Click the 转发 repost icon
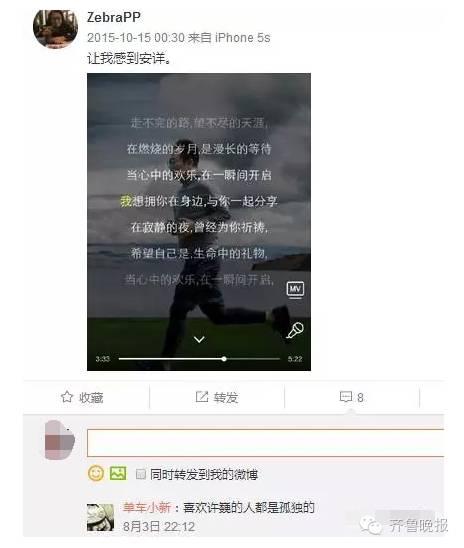This screenshot has height=548, width=464. pyautogui.click(x=202, y=397)
